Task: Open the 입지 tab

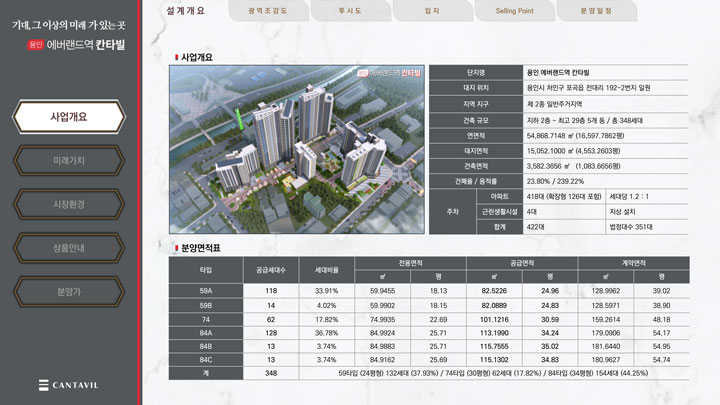Action: tap(433, 11)
